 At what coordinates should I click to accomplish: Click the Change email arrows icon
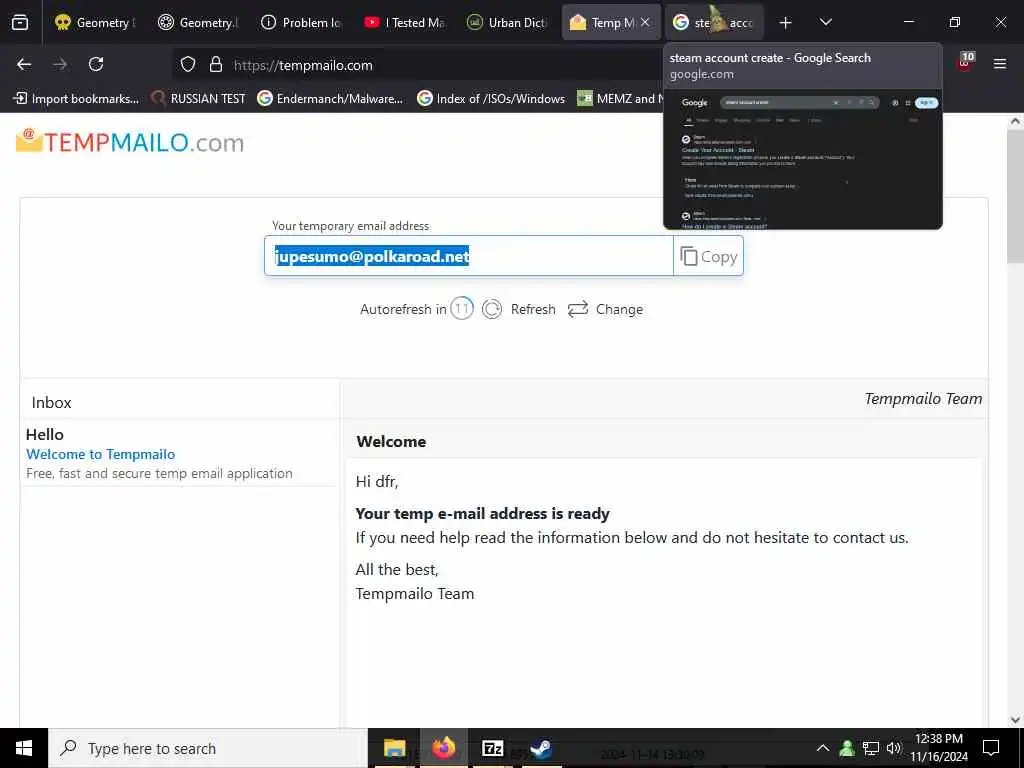[578, 309]
